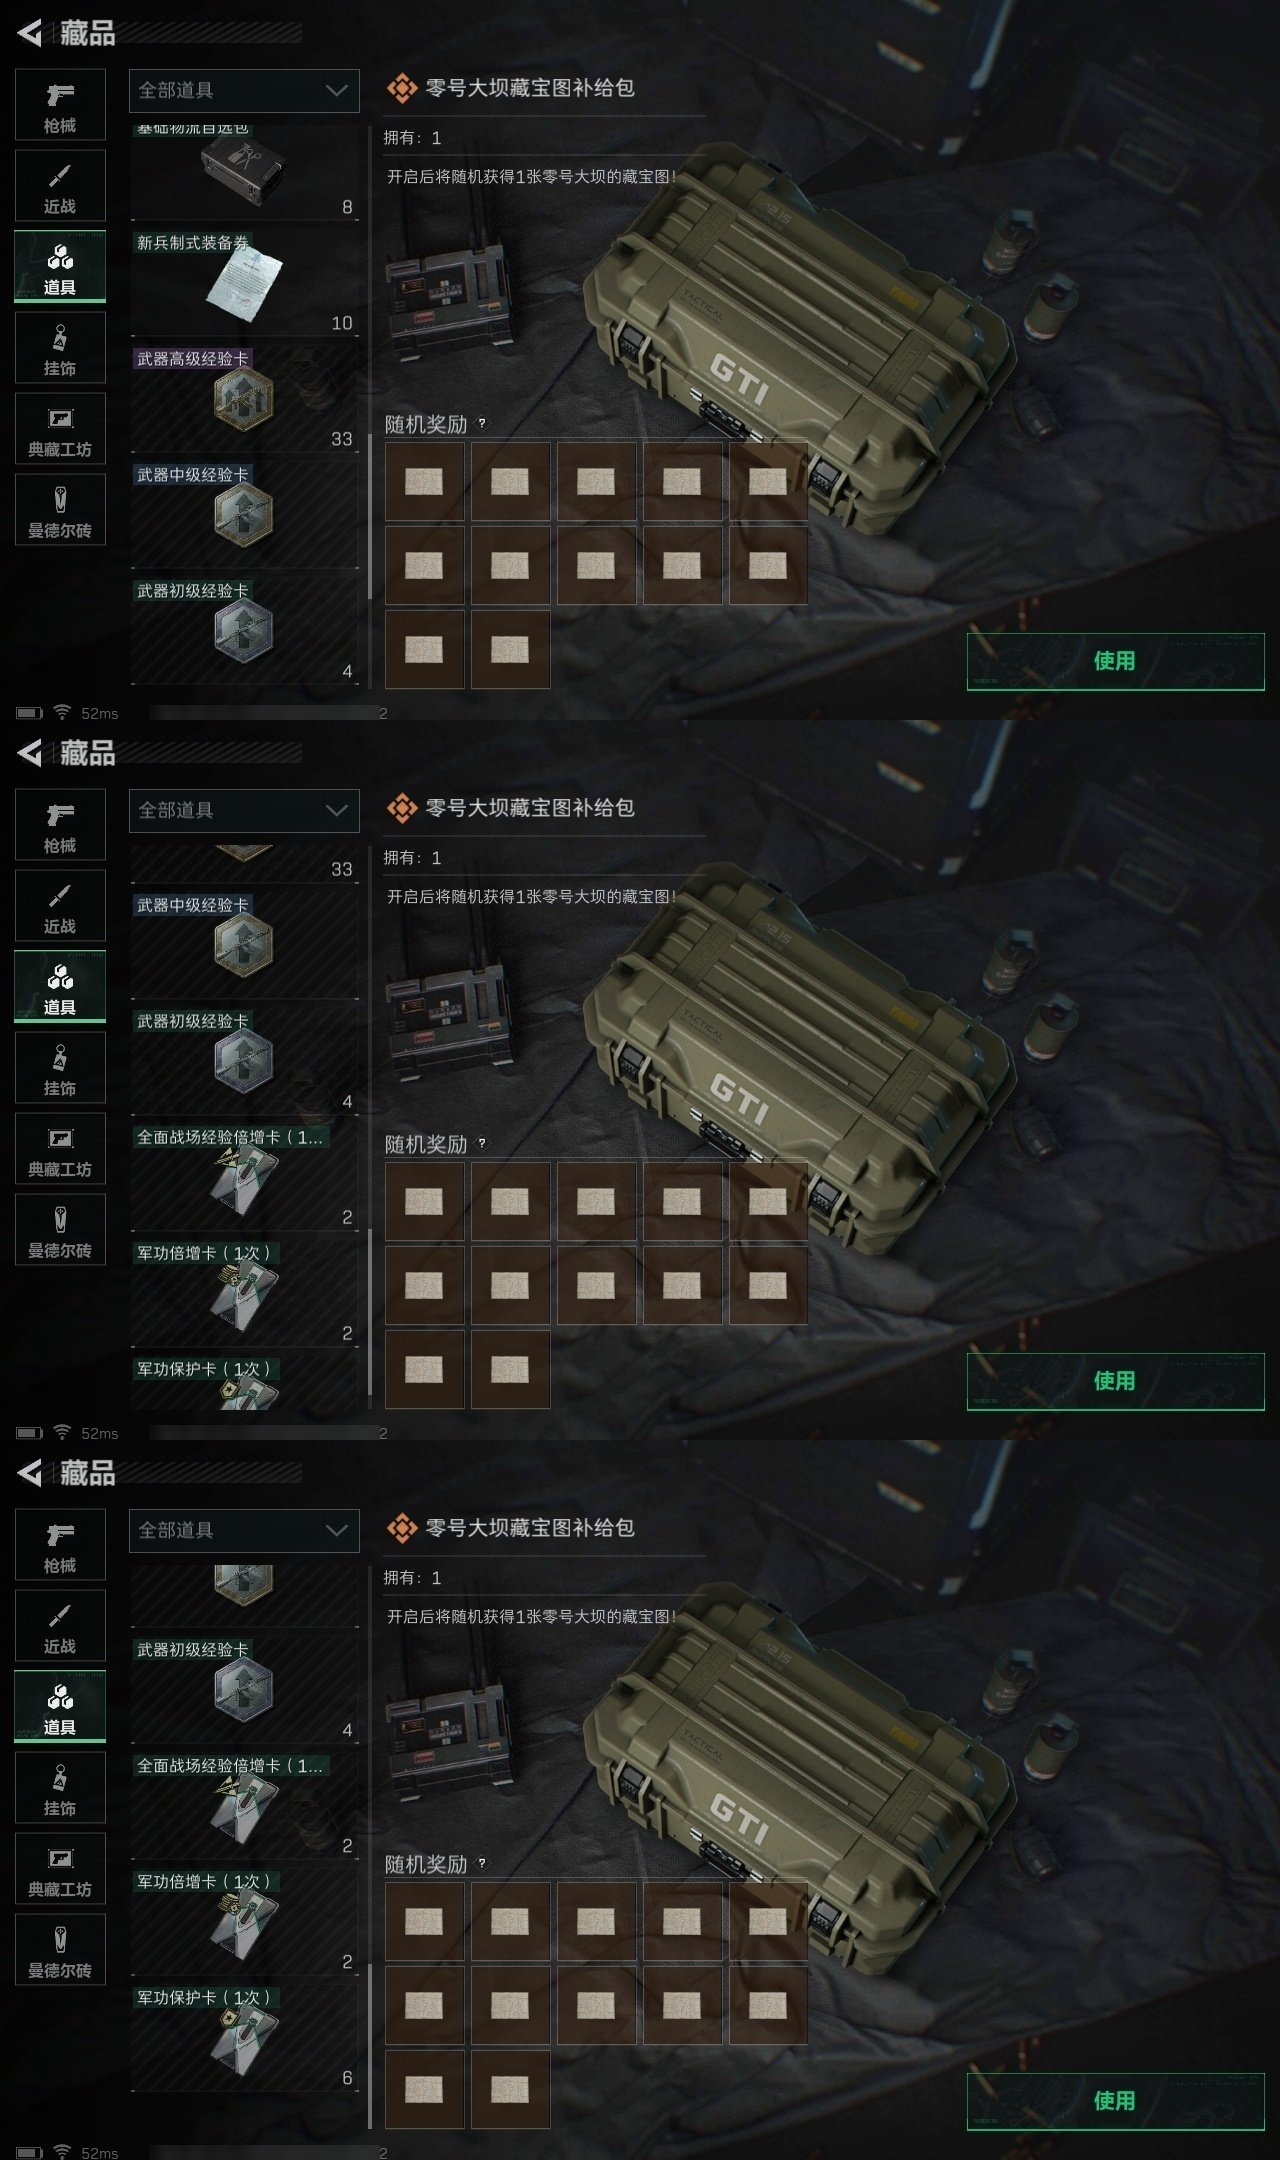
Task: Select the 武器高级经验卡 item with count 33
Action: tap(244, 398)
